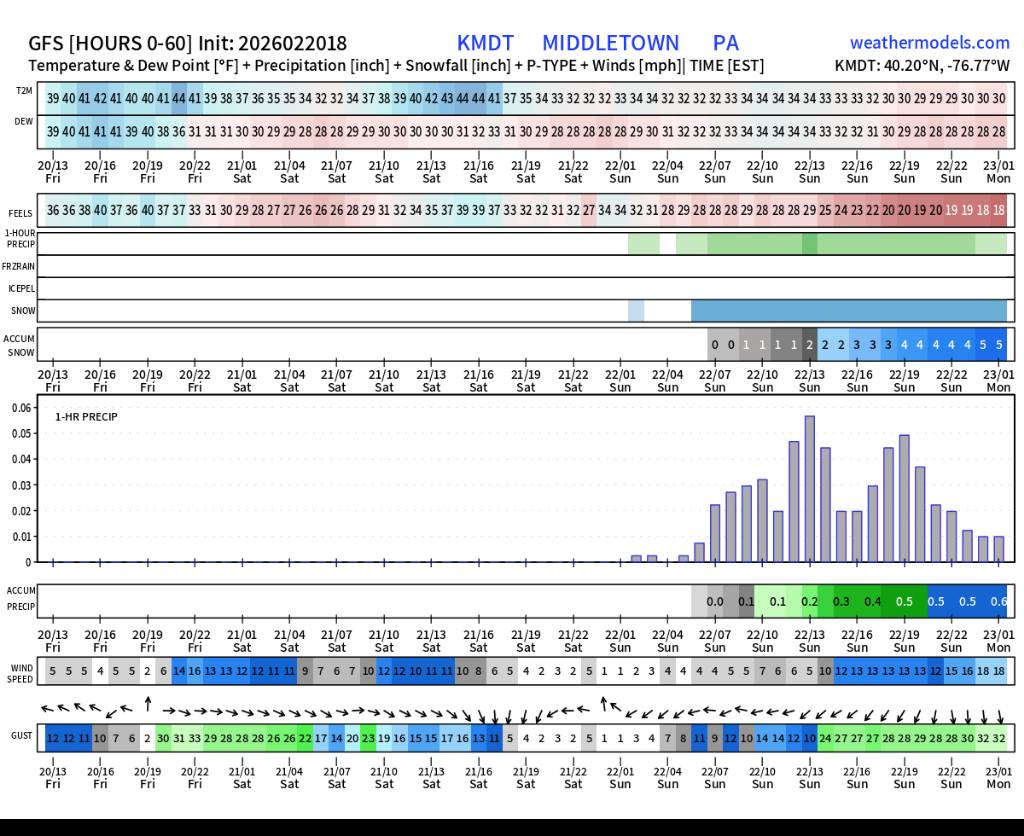Open the weathermodels.com link

coord(929,43)
